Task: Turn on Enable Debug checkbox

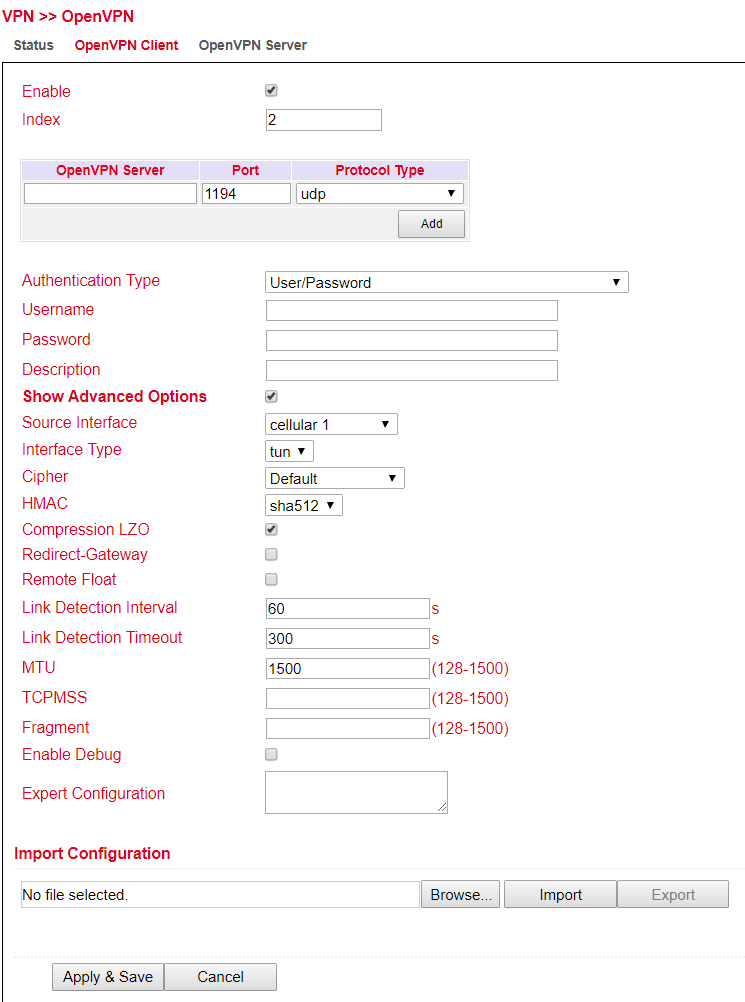Action: 271,754
